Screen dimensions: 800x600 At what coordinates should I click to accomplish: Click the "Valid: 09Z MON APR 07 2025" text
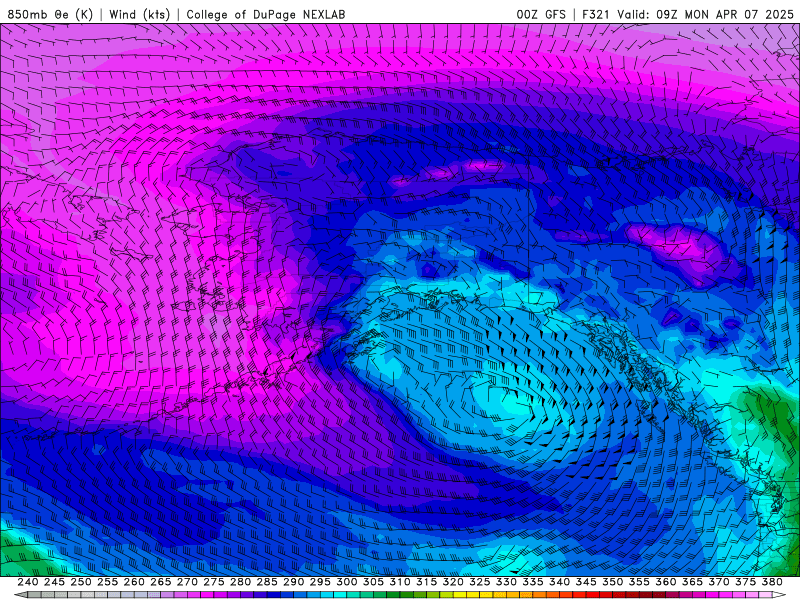[705, 14]
